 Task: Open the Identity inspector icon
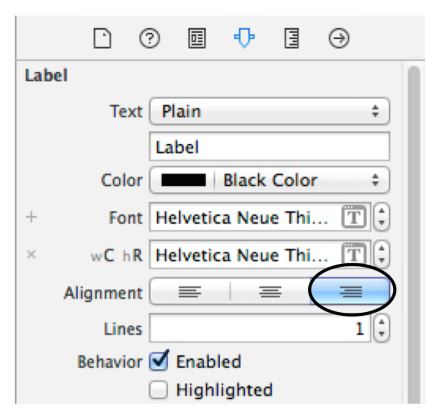(x=197, y=38)
